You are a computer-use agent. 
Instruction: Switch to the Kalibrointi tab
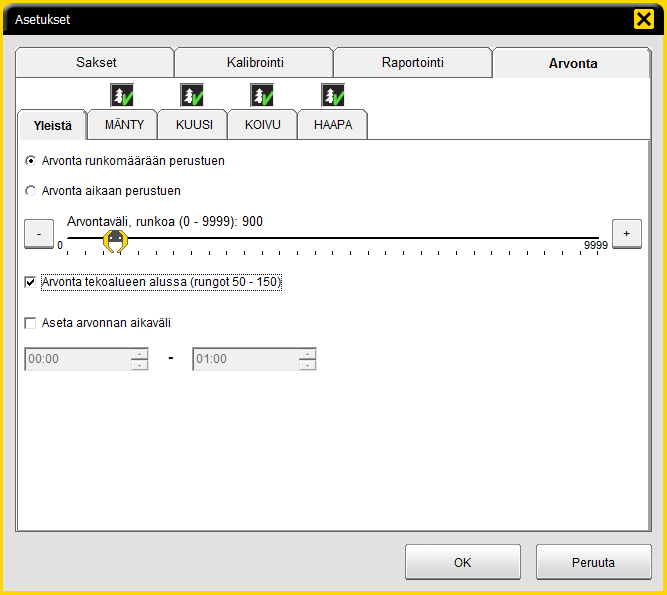255,63
